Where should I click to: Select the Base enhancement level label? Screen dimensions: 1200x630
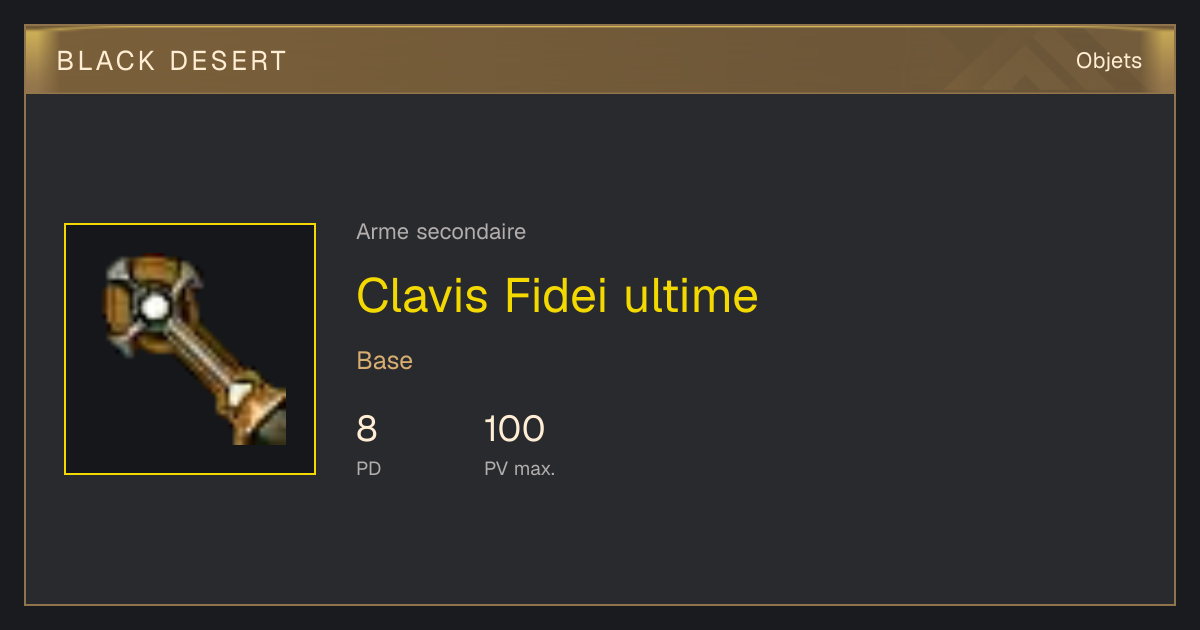point(385,361)
